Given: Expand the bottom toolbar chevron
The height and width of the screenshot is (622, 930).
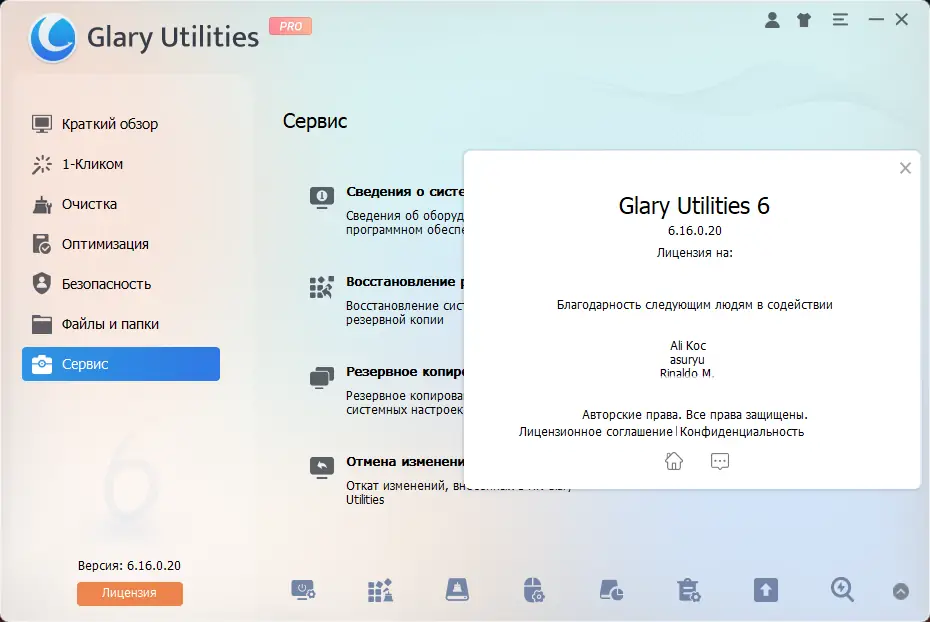Looking at the screenshot, I should 900,591.
